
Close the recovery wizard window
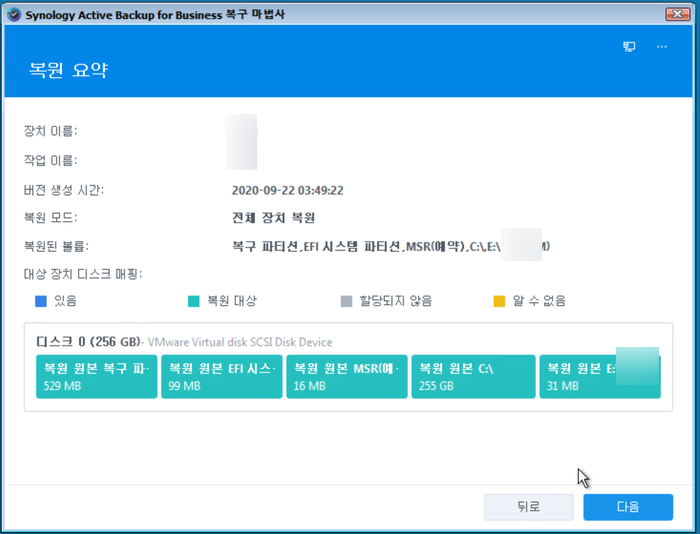[677, 14]
